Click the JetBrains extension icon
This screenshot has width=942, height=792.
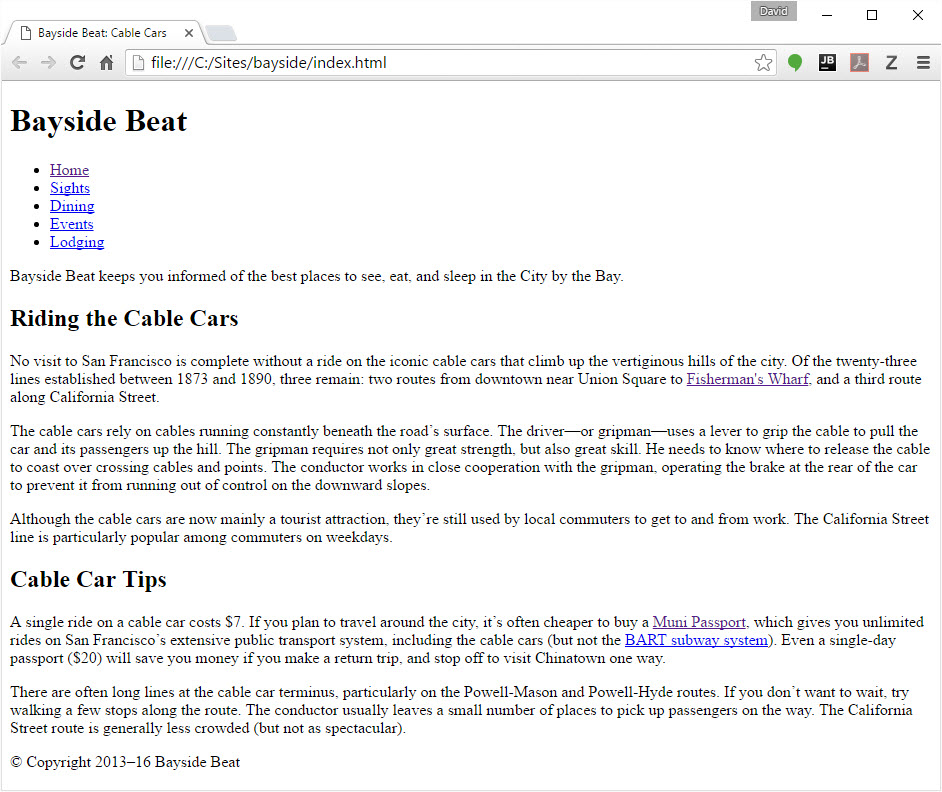coord(827,62)
